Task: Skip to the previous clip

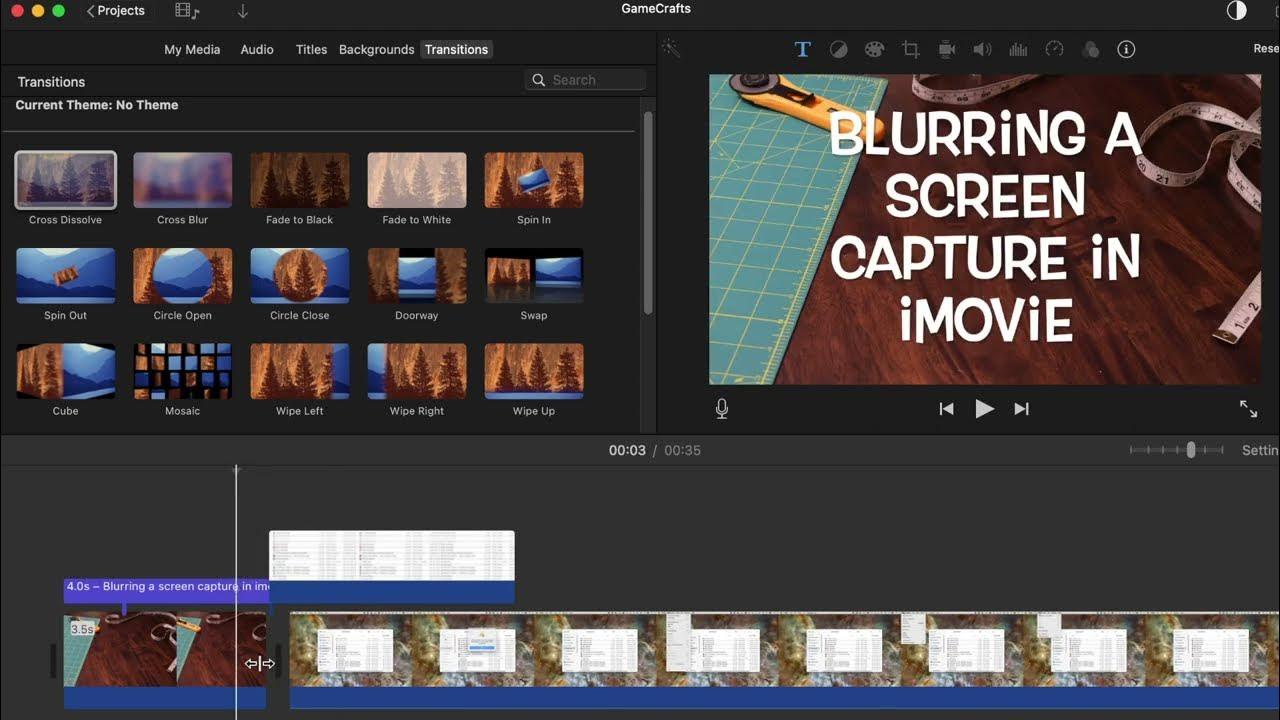Action: point(946,408)
